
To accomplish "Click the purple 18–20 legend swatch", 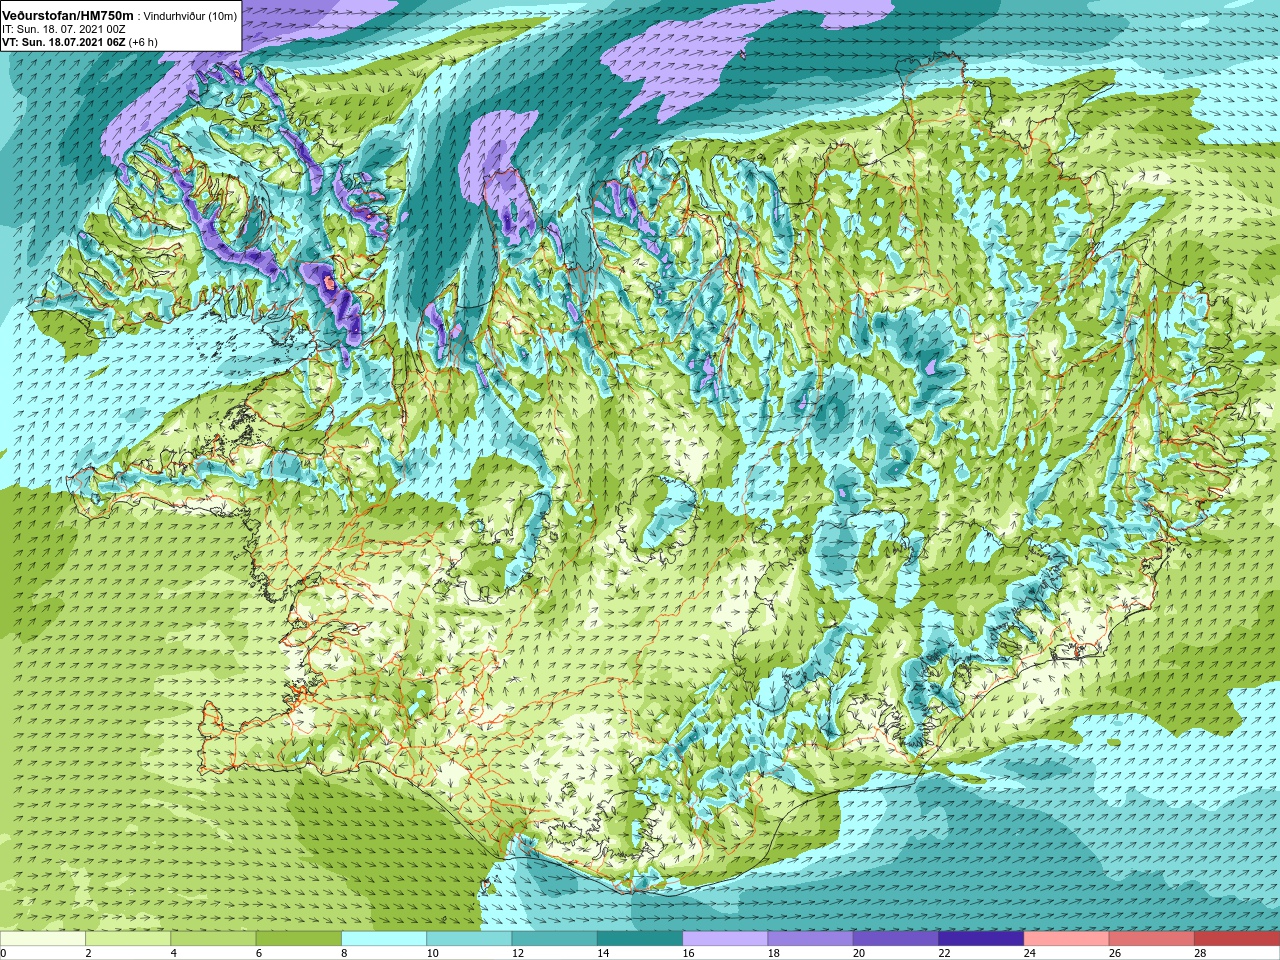I will [810, 938].
